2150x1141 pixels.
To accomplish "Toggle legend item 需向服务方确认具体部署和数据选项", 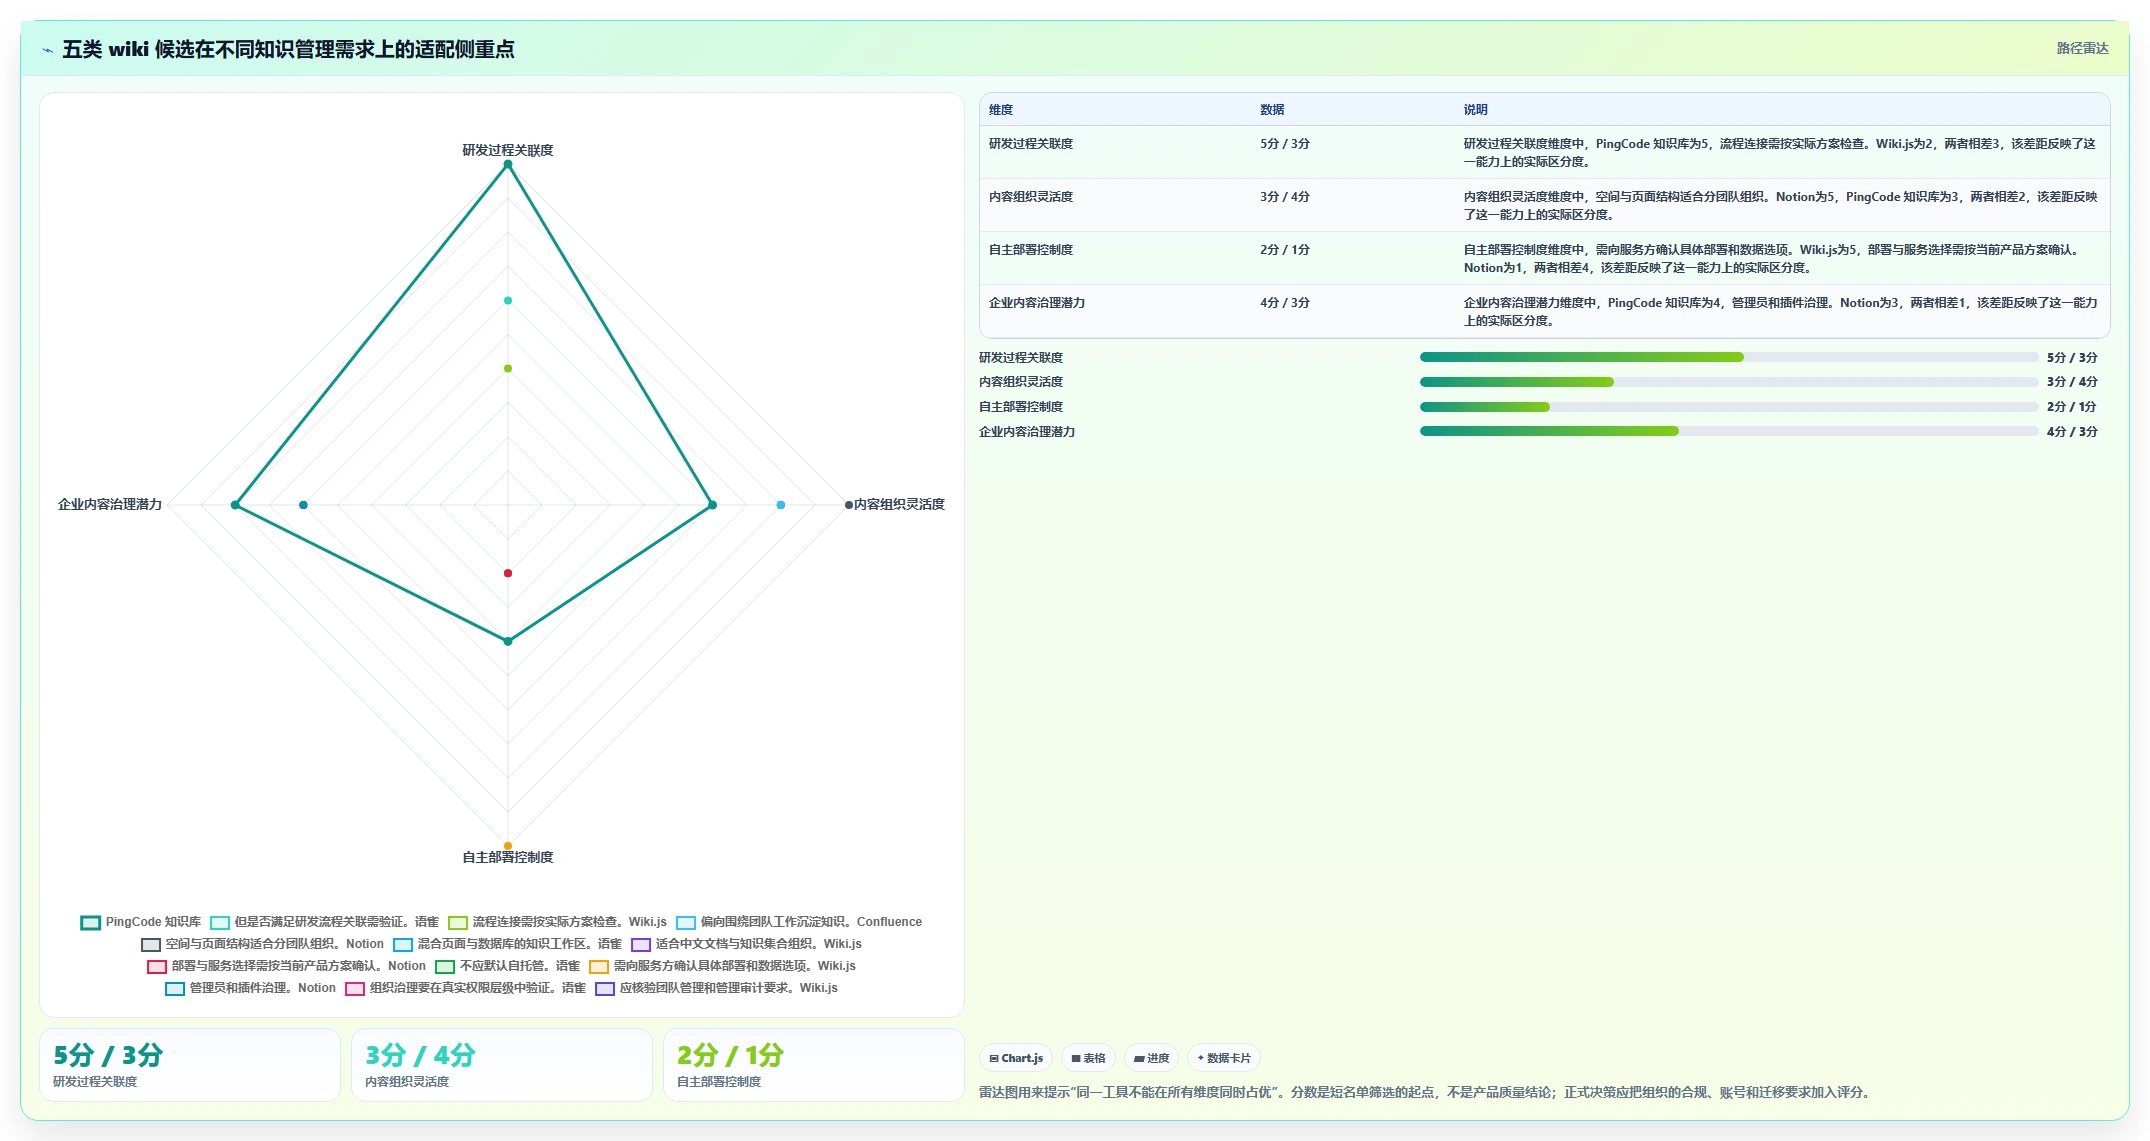I will tap(723, 966).
